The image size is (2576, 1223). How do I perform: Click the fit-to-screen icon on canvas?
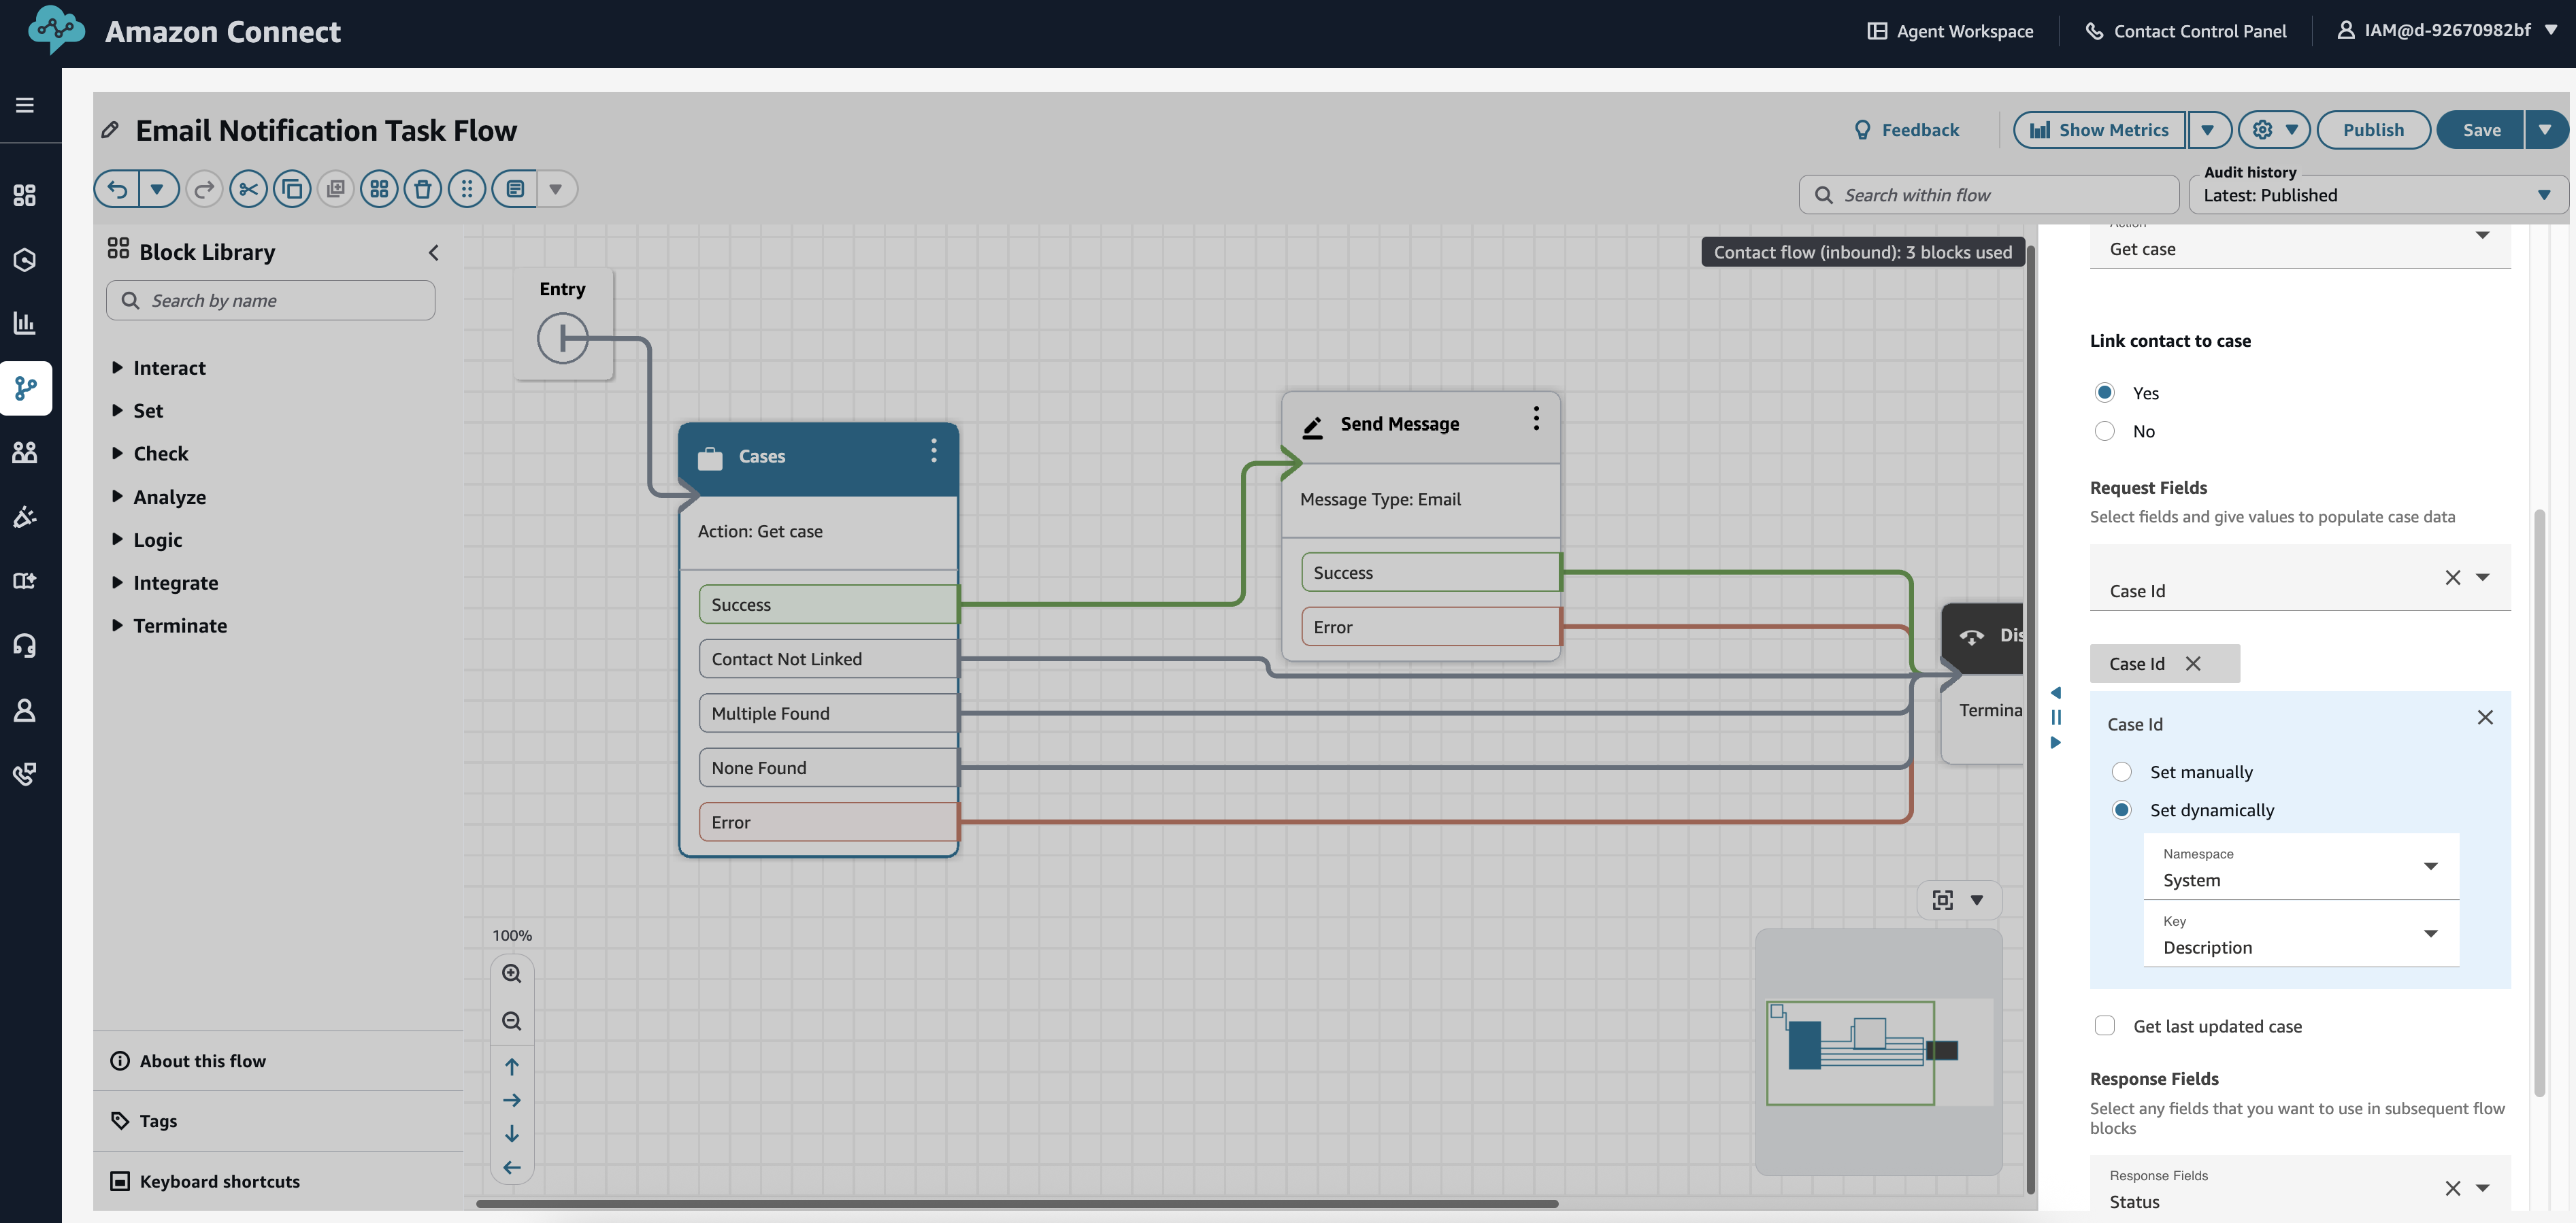pyautogui.click(x=1942, y=900)
